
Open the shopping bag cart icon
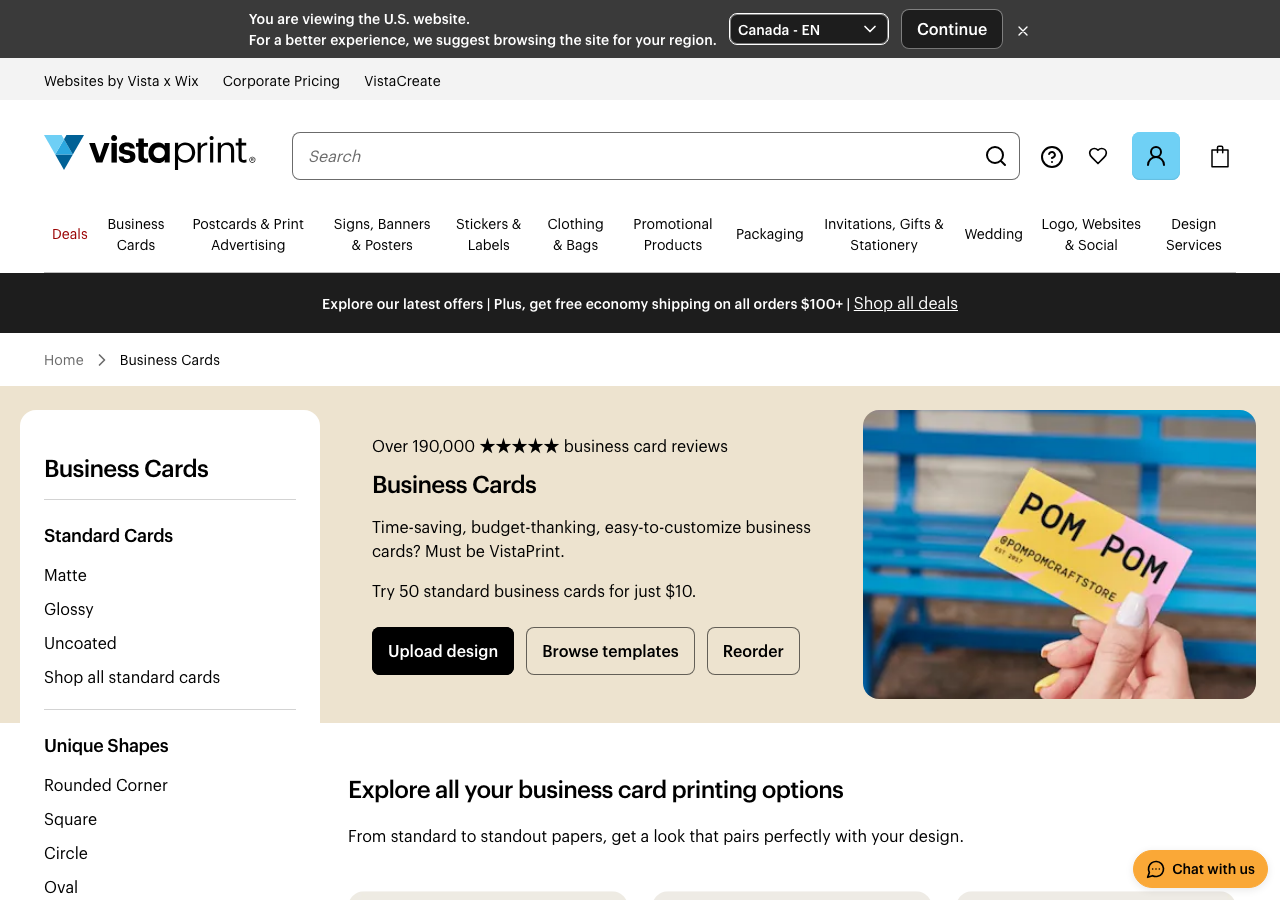point(1220,157)
